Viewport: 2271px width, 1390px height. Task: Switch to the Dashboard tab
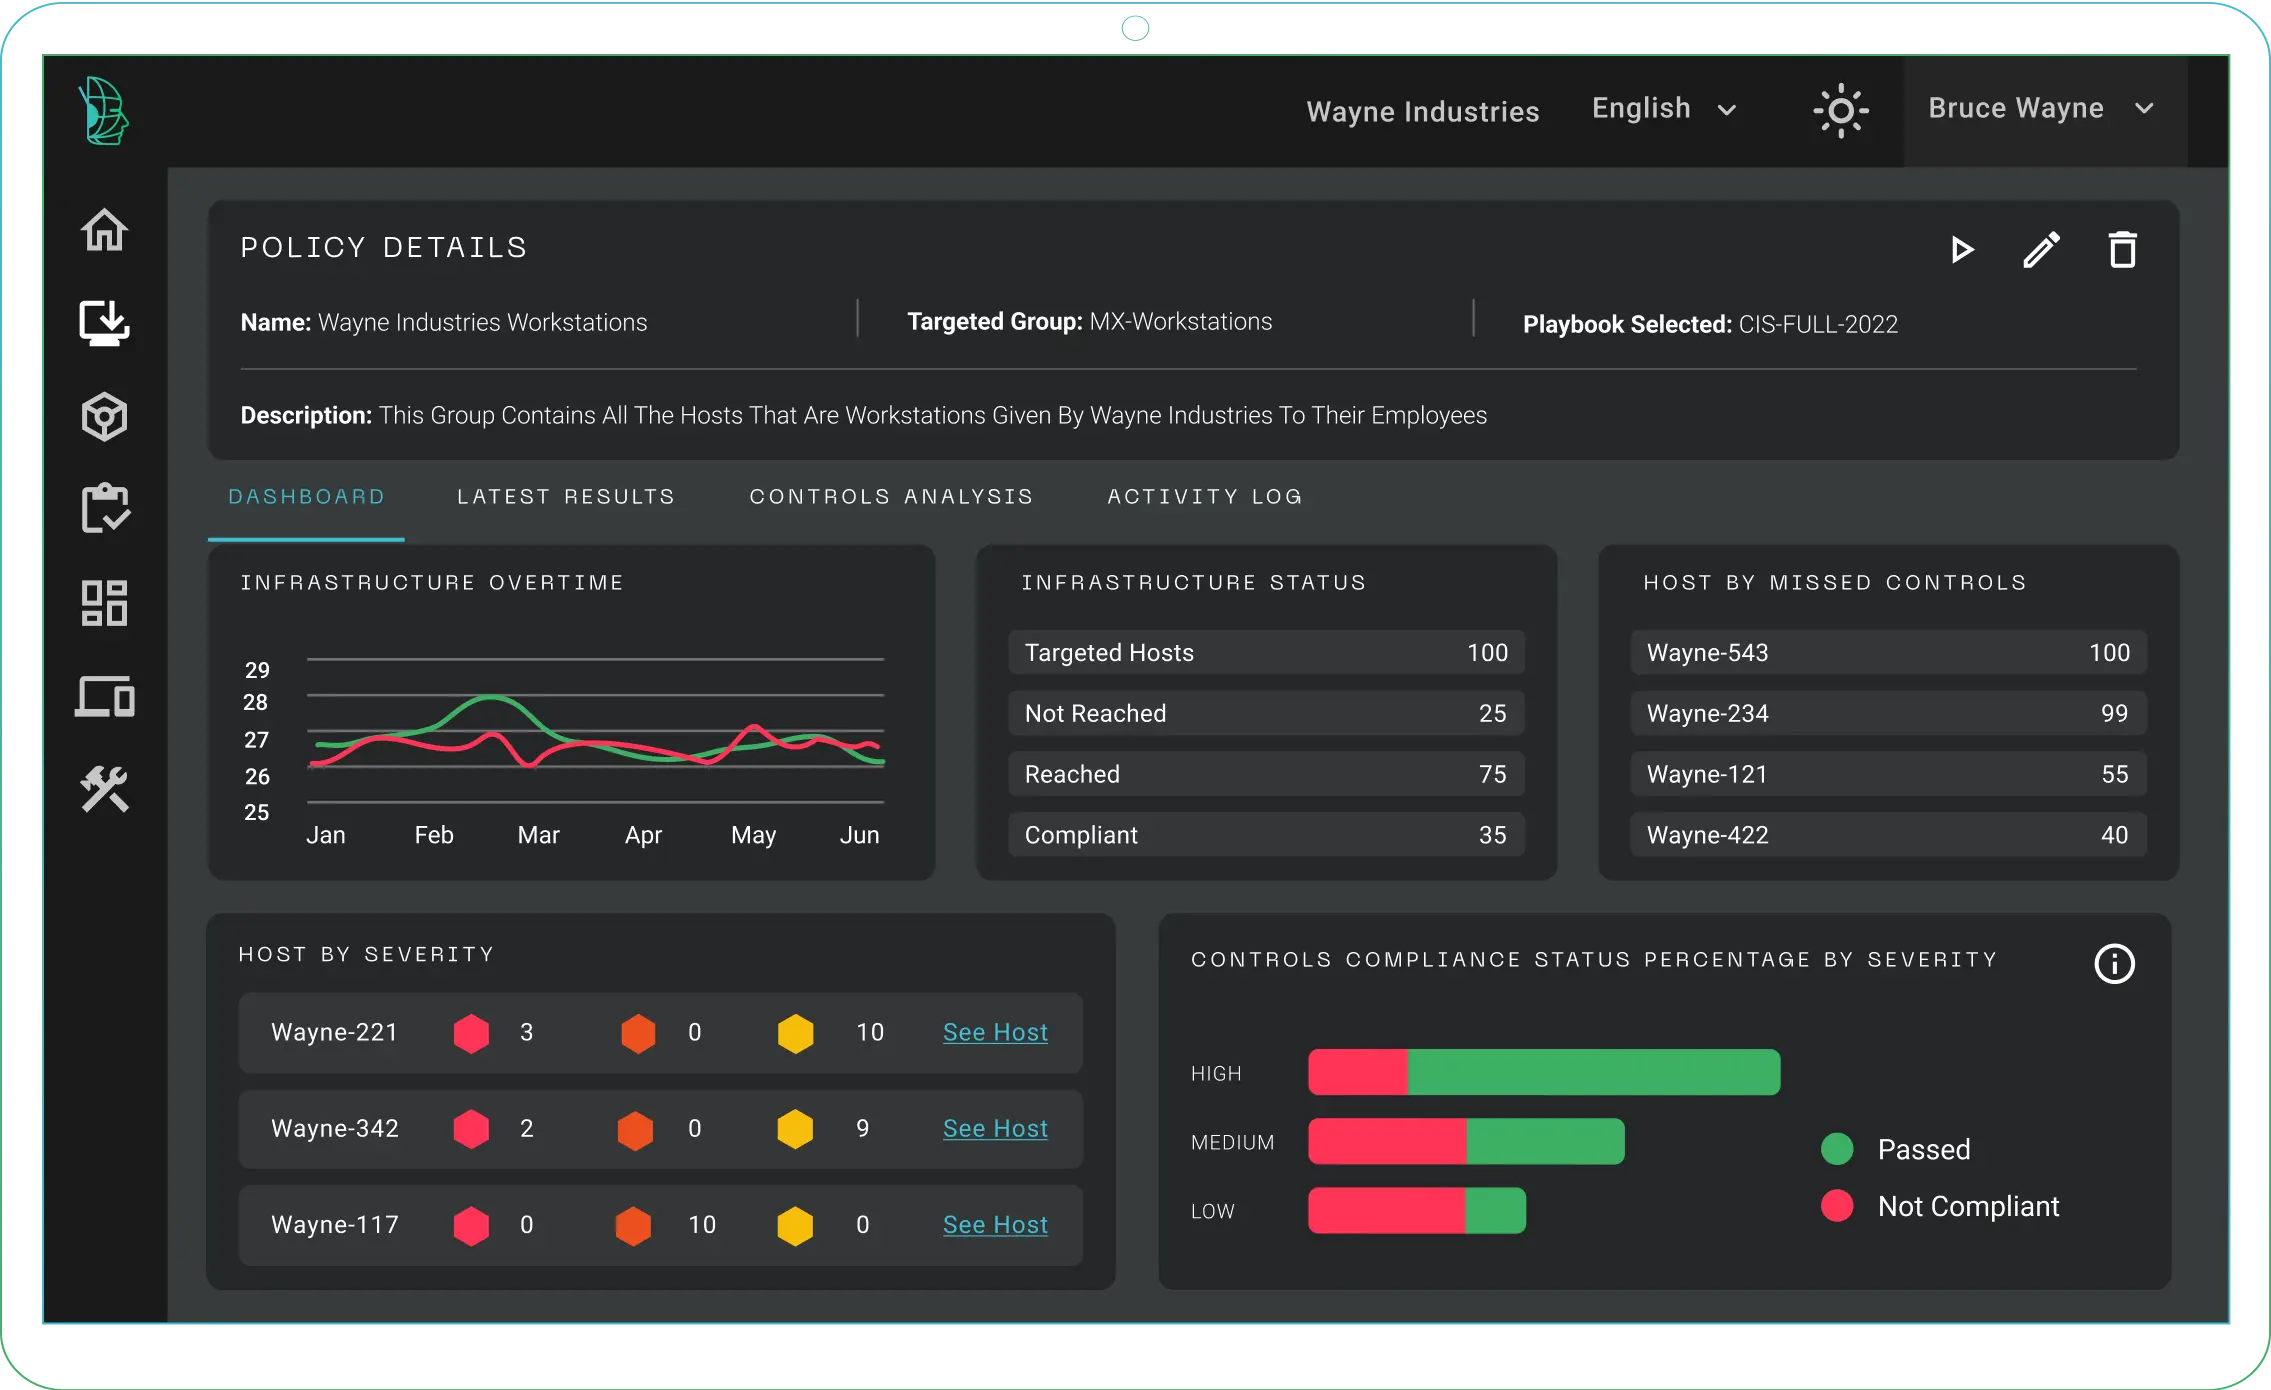pos(306,496)
